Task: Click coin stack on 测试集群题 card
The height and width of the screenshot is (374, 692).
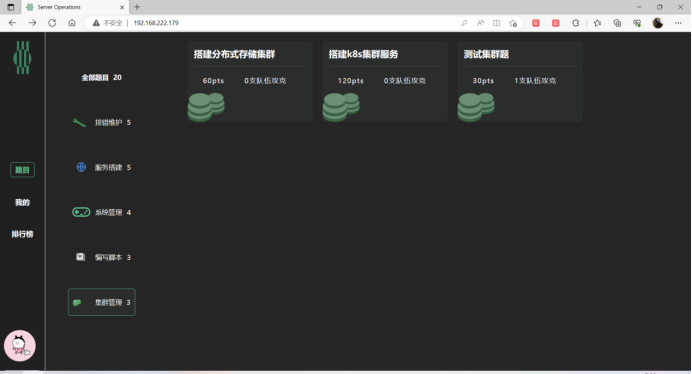Action: point(476,107)
